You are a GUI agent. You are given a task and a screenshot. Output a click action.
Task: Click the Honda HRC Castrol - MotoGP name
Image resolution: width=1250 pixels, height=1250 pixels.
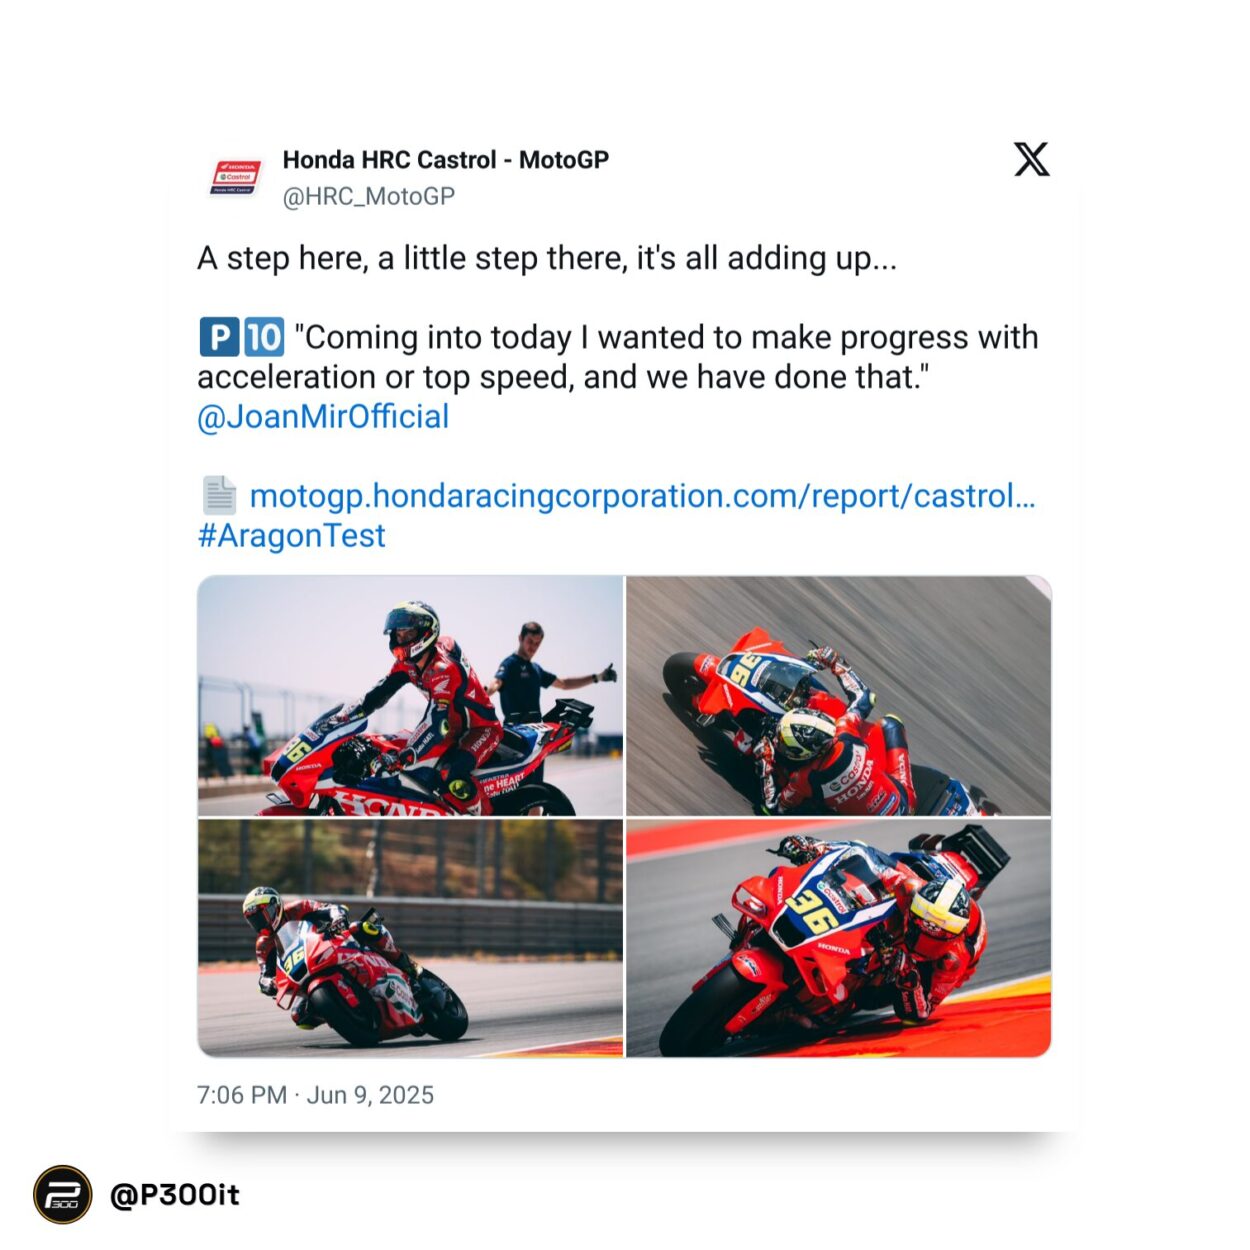click(446, 160)
